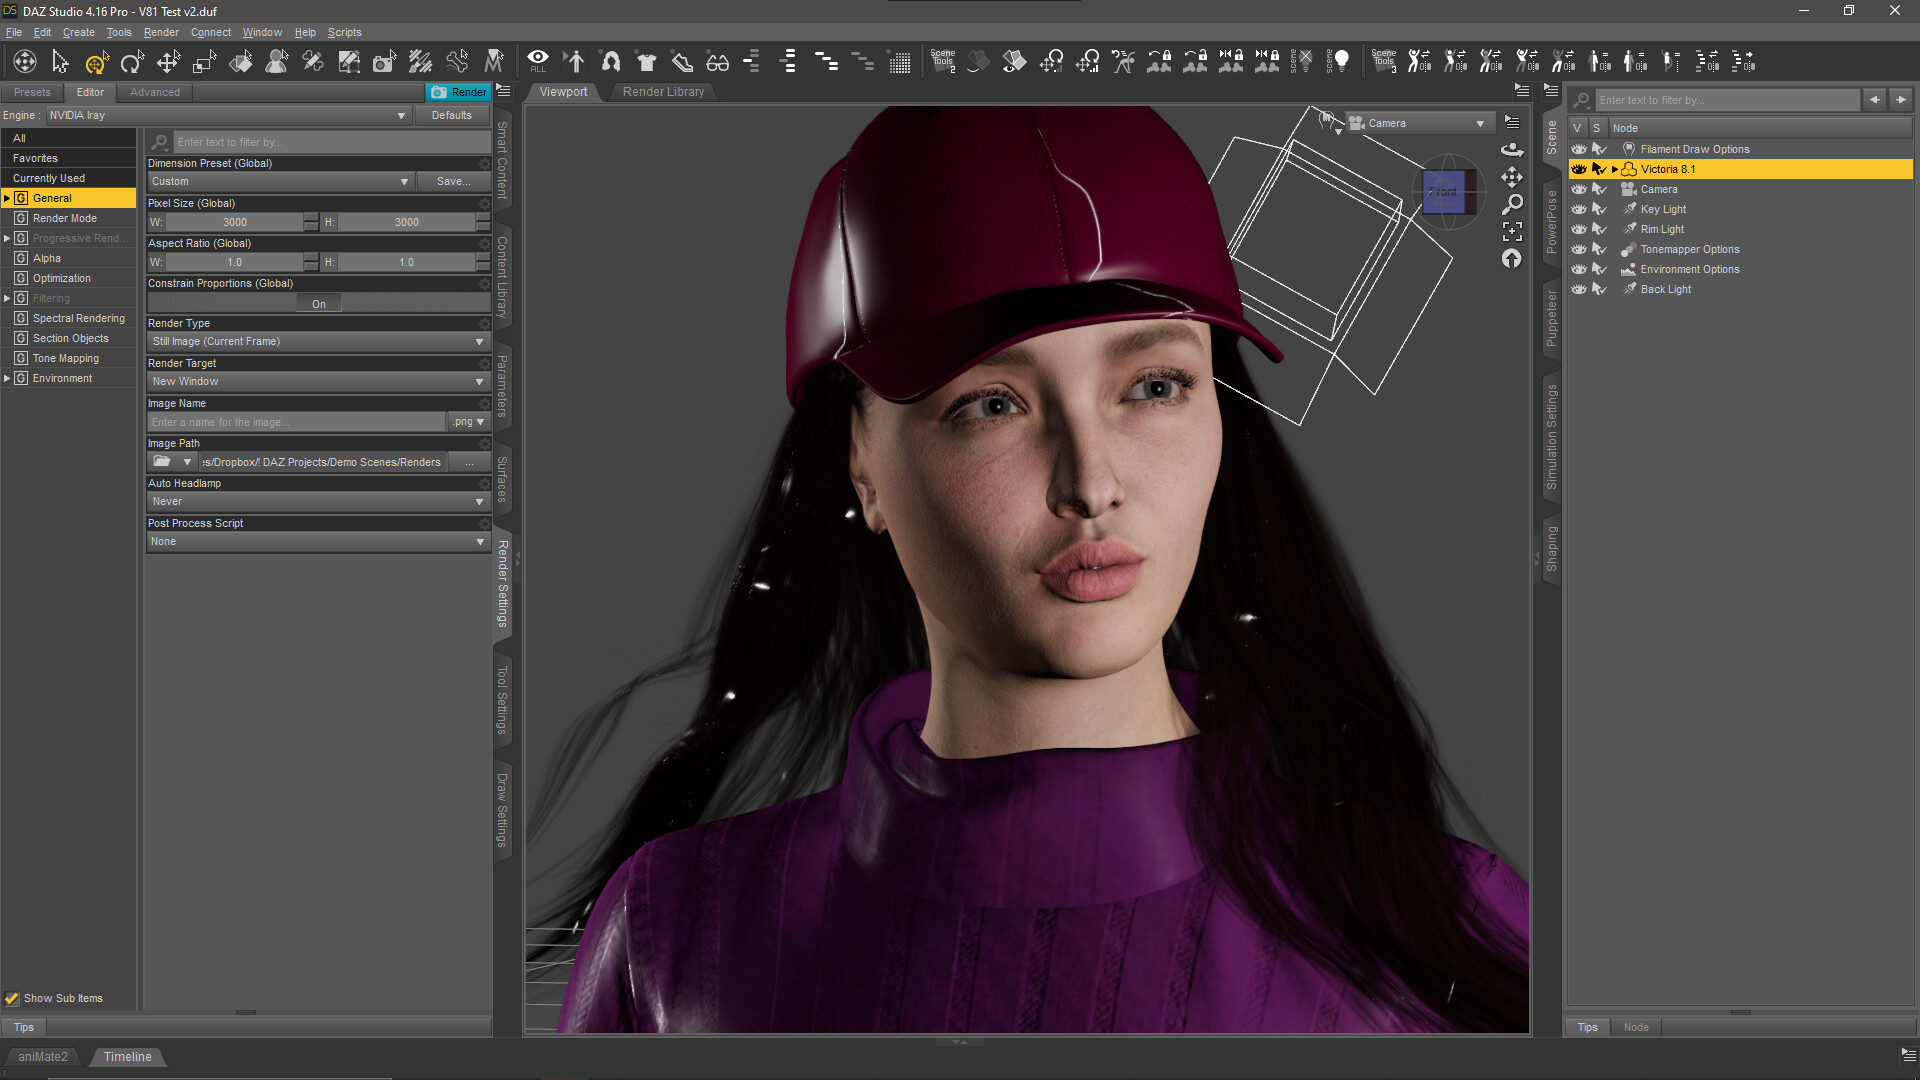Hide the Key Light node visibility
The width and height of the screenshot is (1920, 1080).
coord(1579,209)
